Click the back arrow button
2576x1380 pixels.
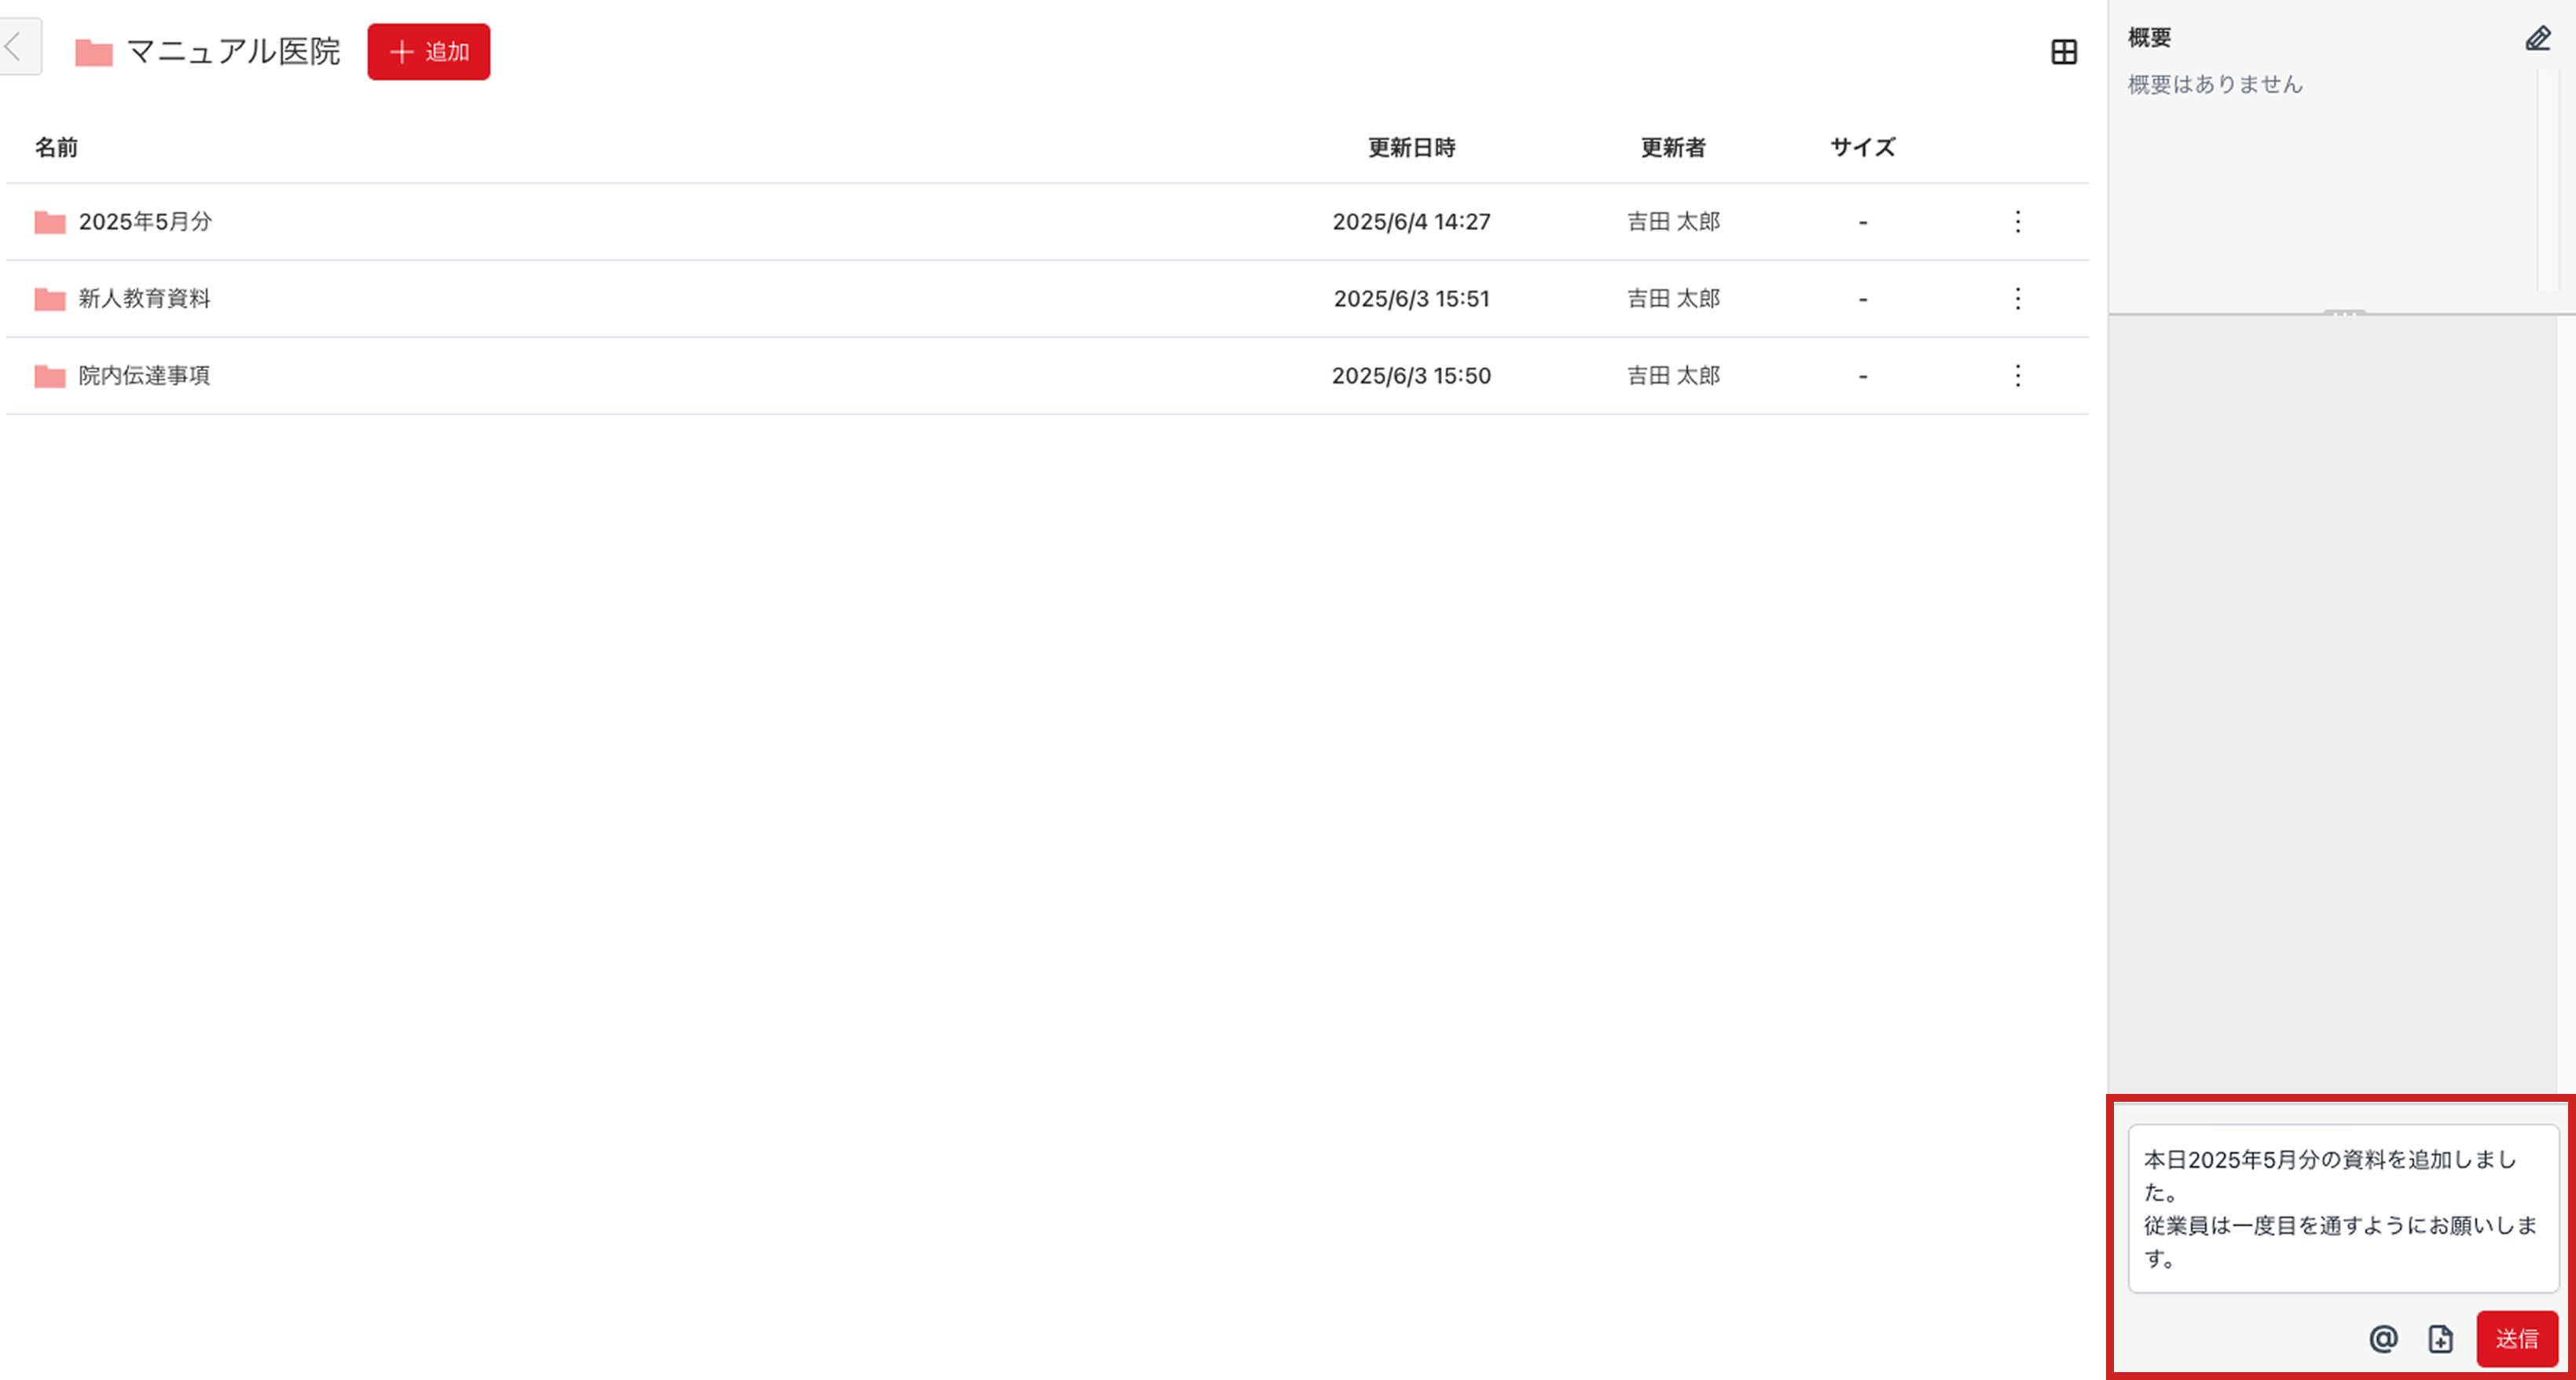(x=18, y=47)
